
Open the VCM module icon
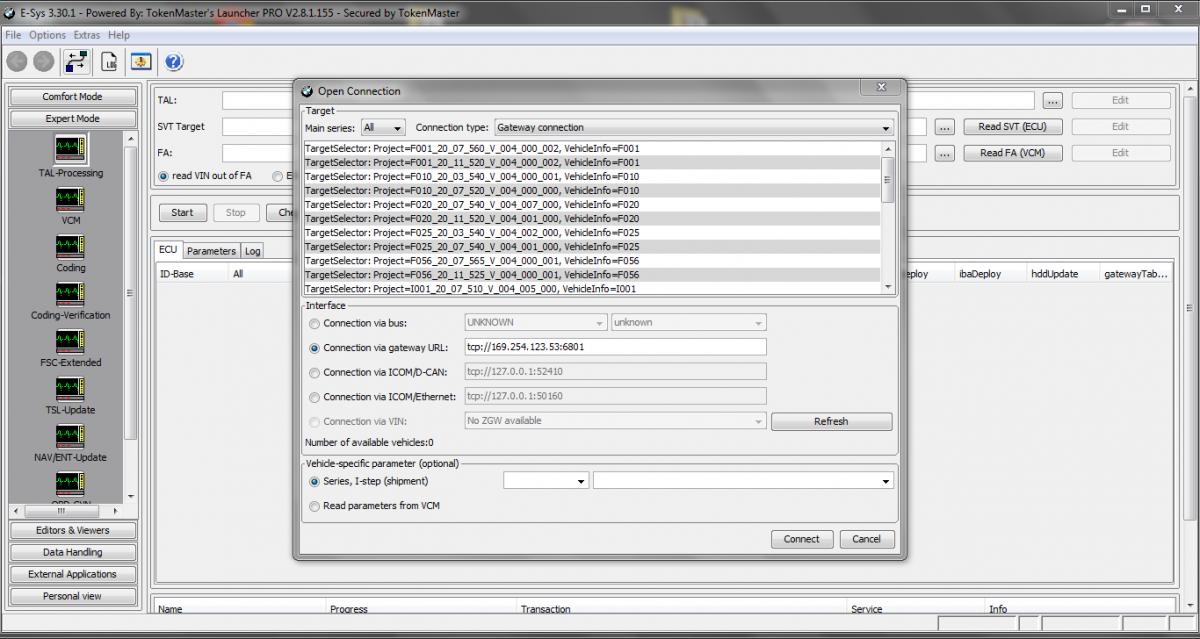(70, 199)
